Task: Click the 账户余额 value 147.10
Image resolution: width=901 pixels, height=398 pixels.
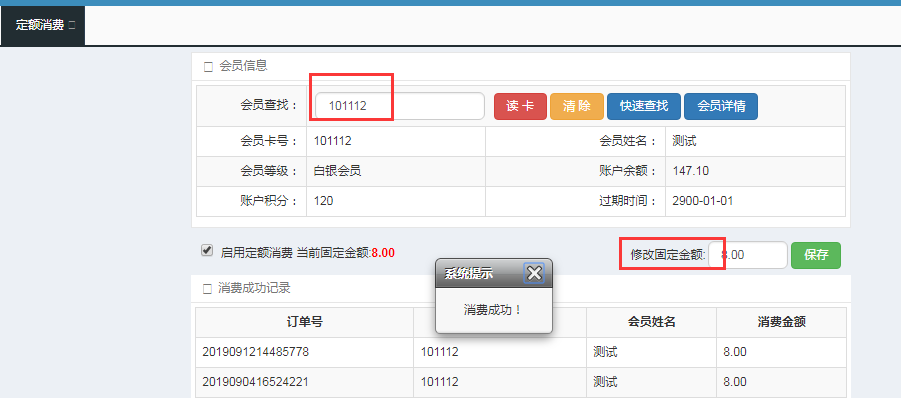Action: pyautogui.click(x=691, y=171)
